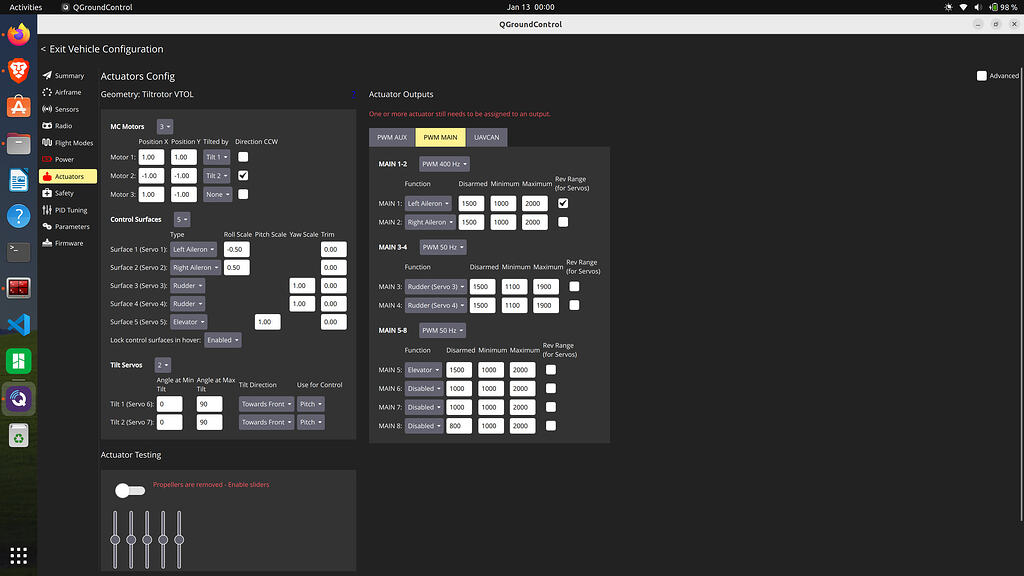Open the Help dock icon
The image size is (1024, 576).
coord(18,216)
